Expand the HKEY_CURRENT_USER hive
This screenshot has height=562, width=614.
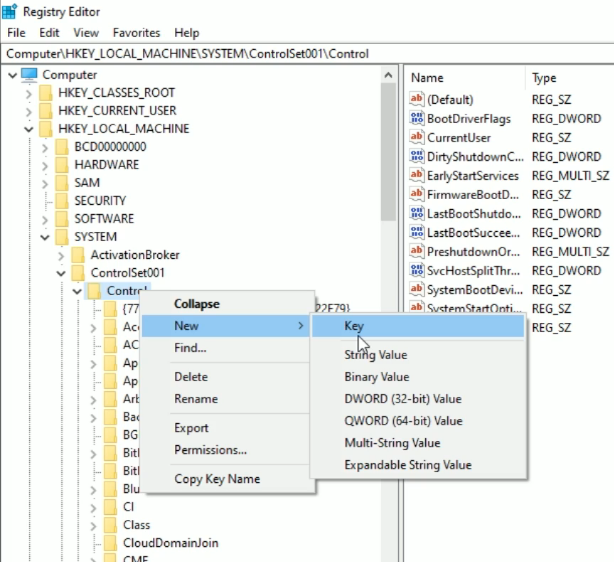[x=29, y=112]
